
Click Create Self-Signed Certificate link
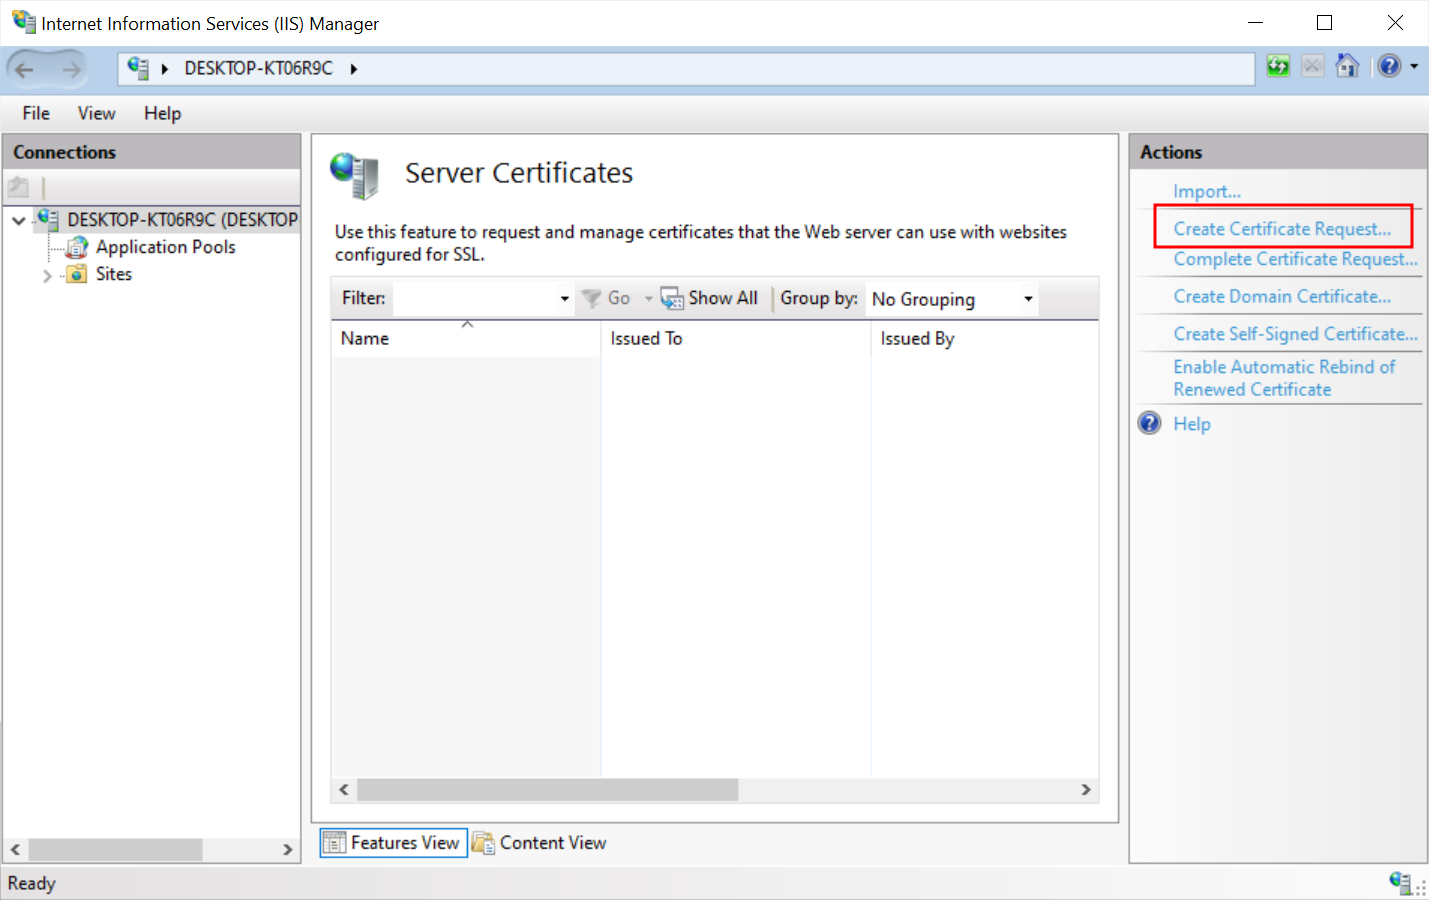tap(1295, 334)
